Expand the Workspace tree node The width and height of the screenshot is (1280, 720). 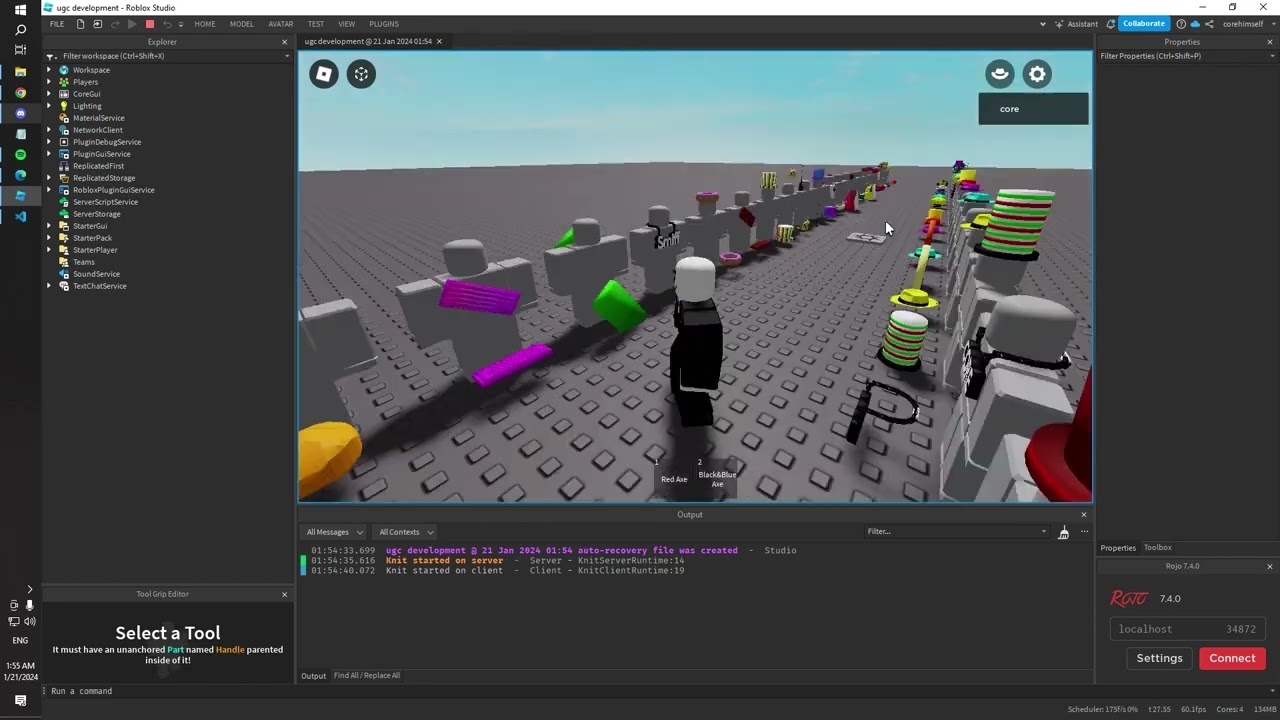point(49,70)
